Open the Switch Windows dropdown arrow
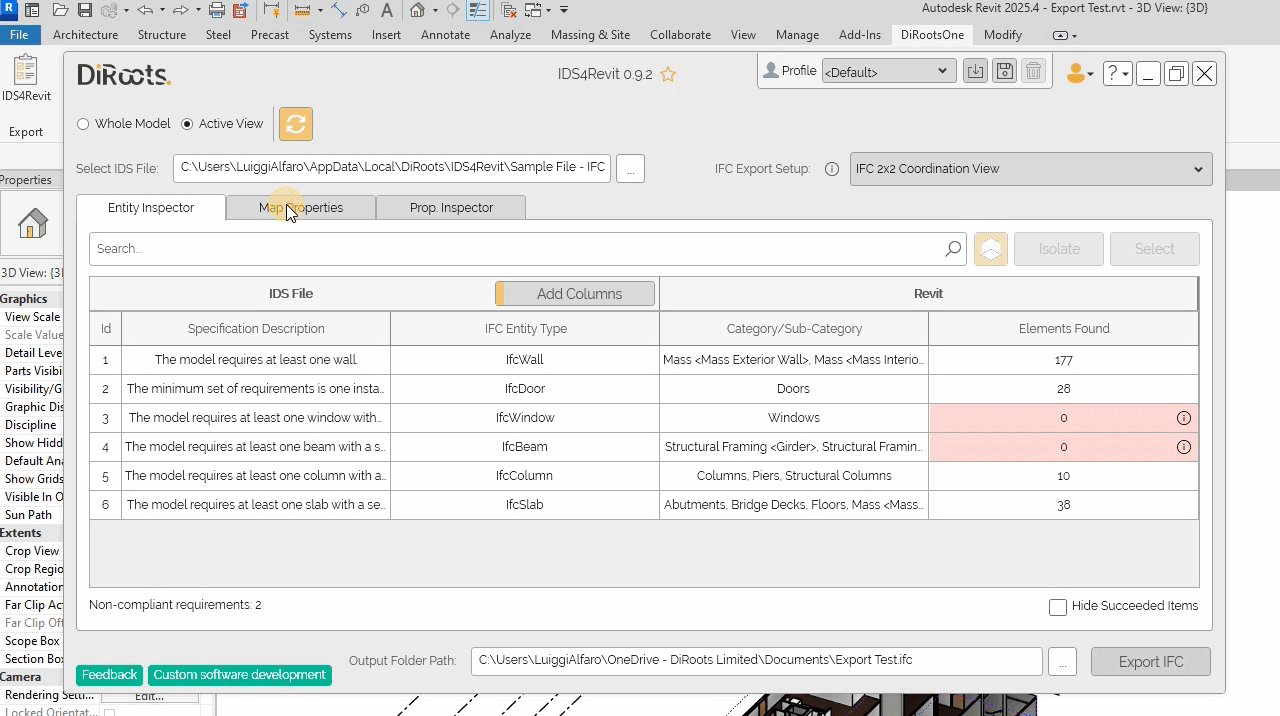The image size is (1280, 716). click(549, 10)
